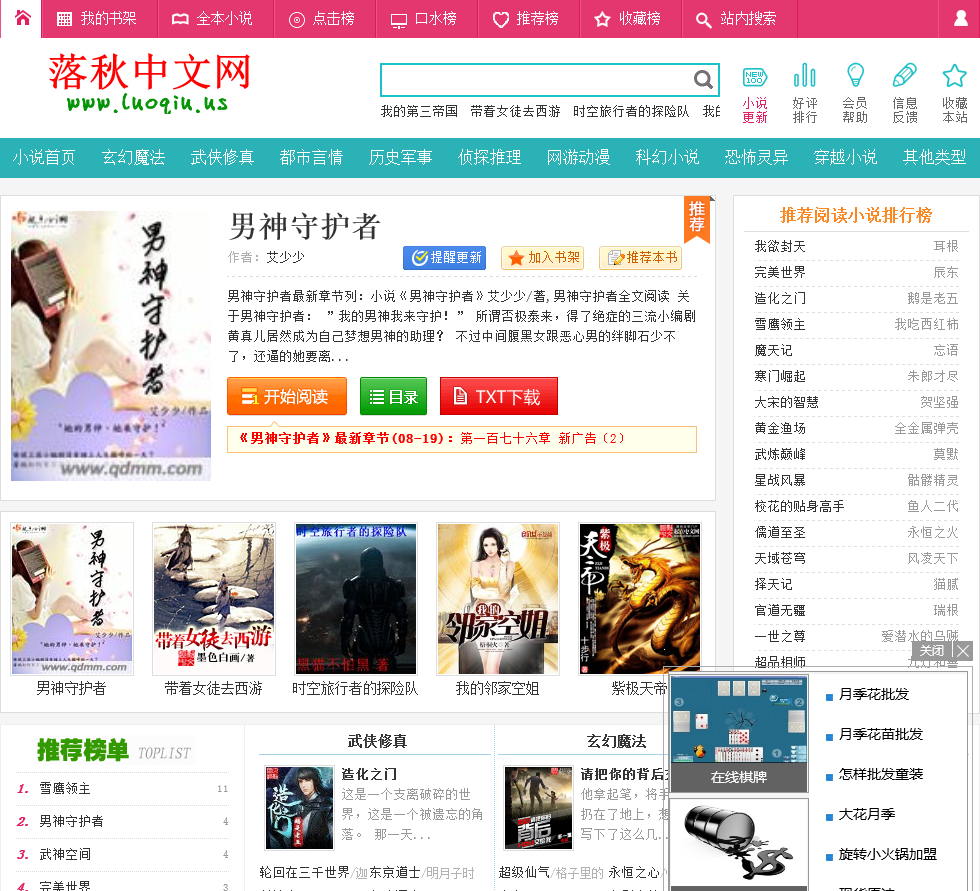This screenshot has height=891, width=980.
Task: Go to the site home icon
Action: (x=22, y=18)
